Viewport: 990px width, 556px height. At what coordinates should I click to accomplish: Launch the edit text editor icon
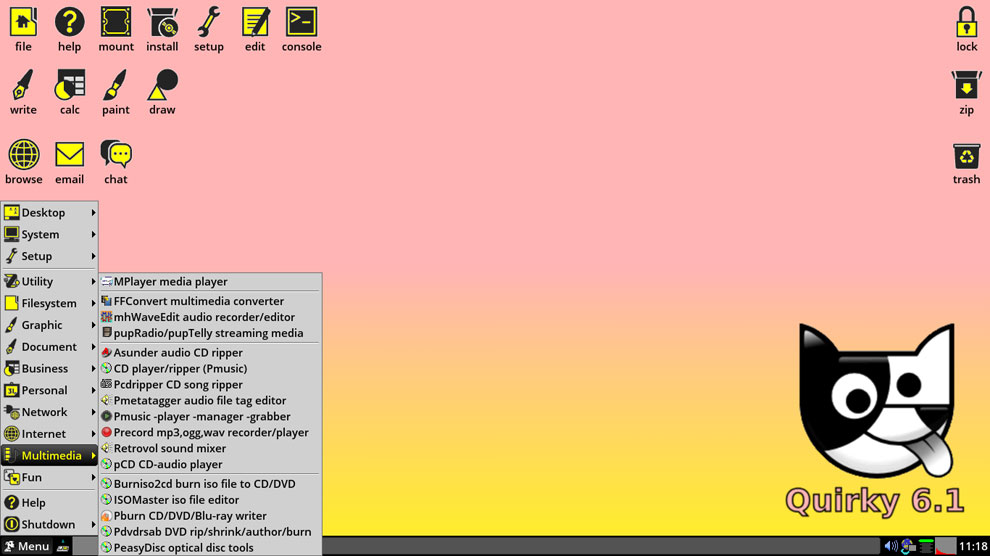(255, 23)
